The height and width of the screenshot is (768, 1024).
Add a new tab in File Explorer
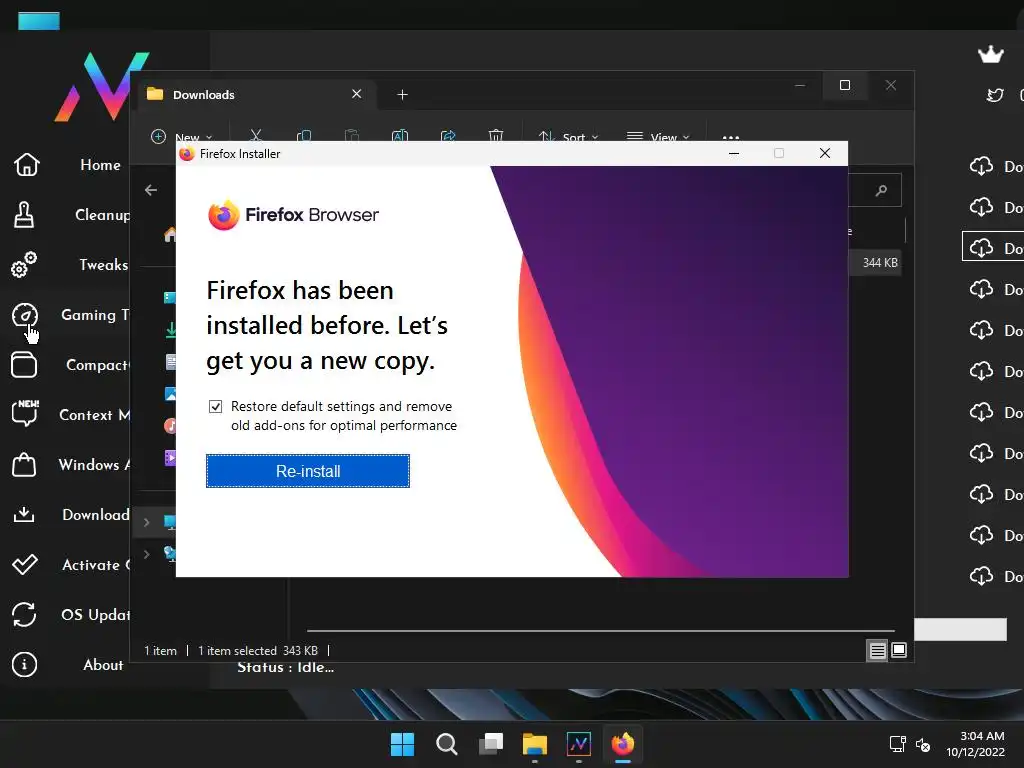[x=402, y=95]
